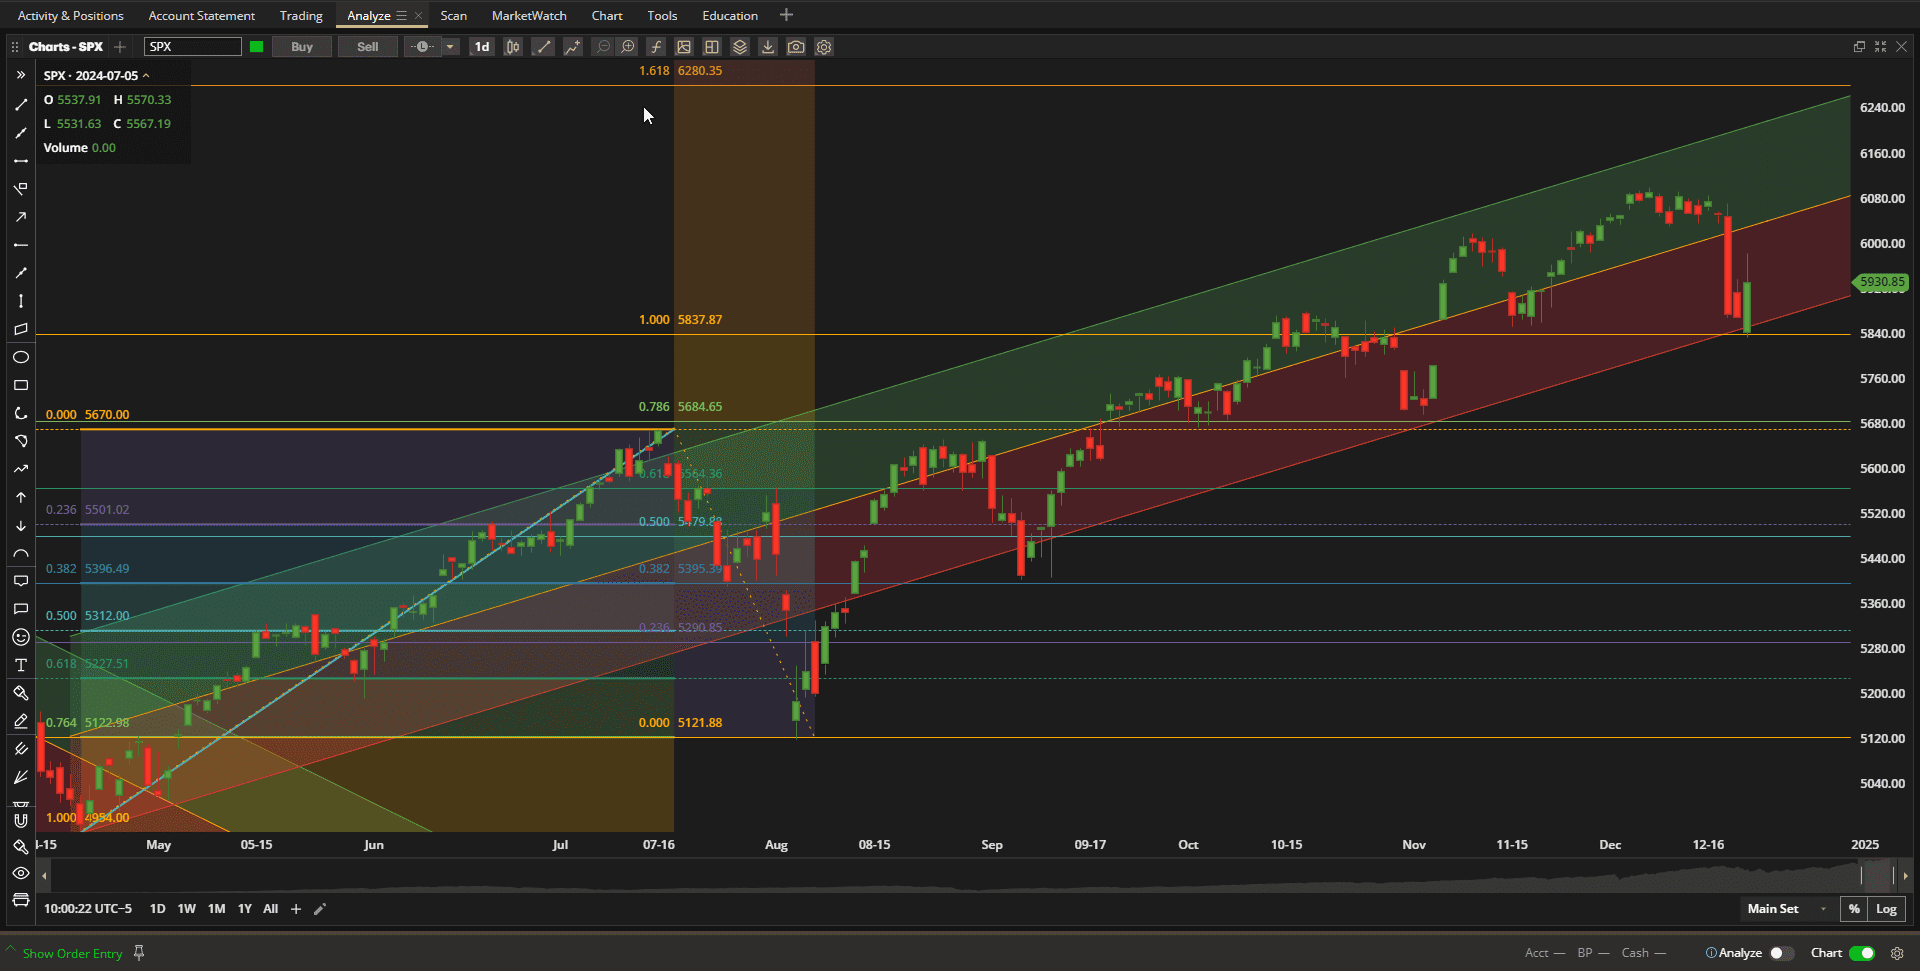This screenshot has height=971, width=1920.
Task: Select the down arrow marker tool
Action: [21, 525]
